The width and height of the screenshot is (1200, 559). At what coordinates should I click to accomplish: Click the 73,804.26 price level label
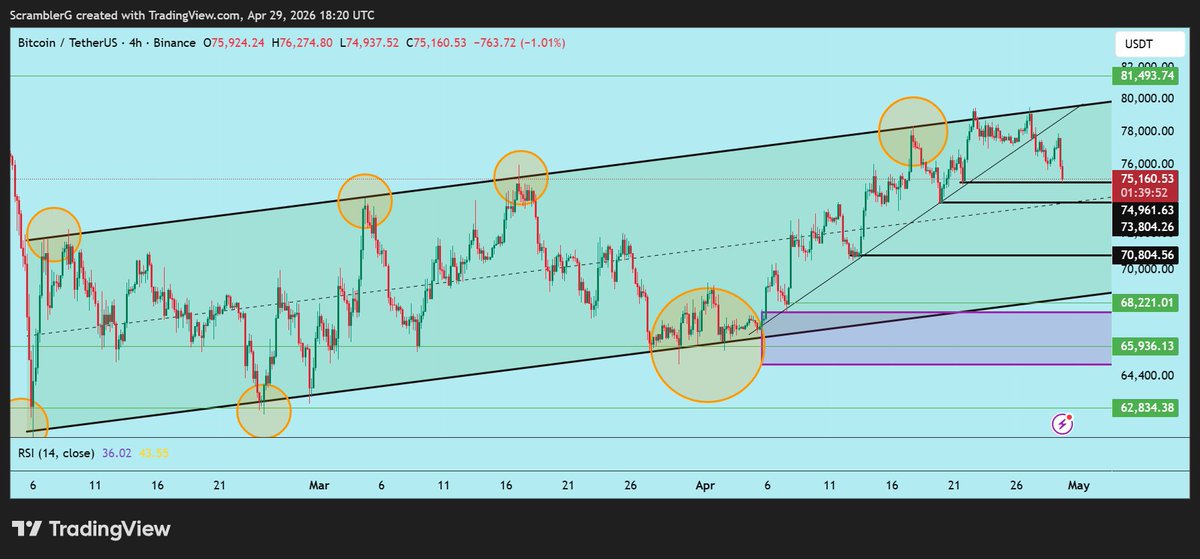[x=1146, y=226]
